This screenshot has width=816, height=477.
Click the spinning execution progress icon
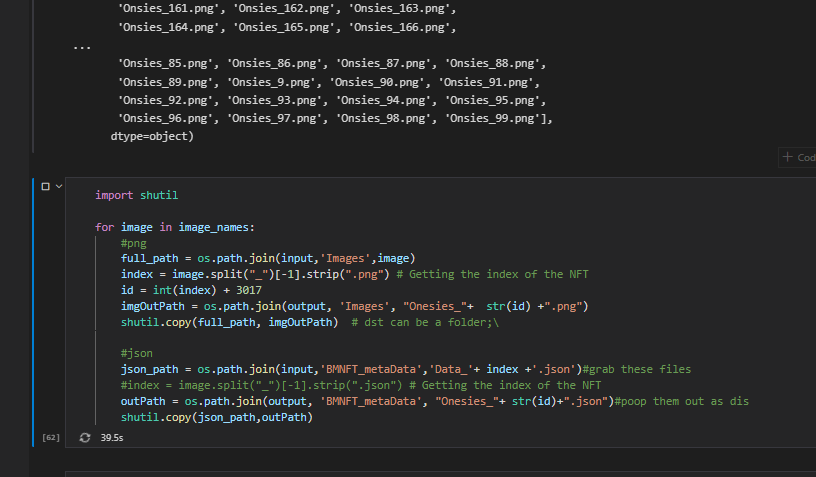85,437
